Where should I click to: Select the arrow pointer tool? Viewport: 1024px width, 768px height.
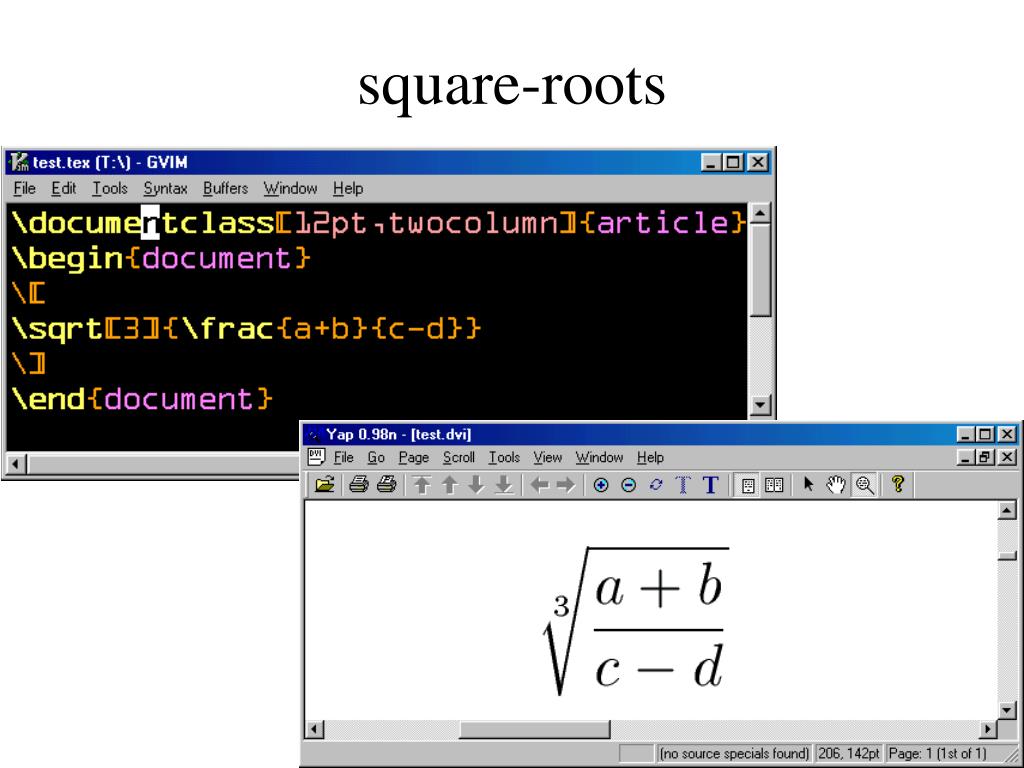(808, 485)
